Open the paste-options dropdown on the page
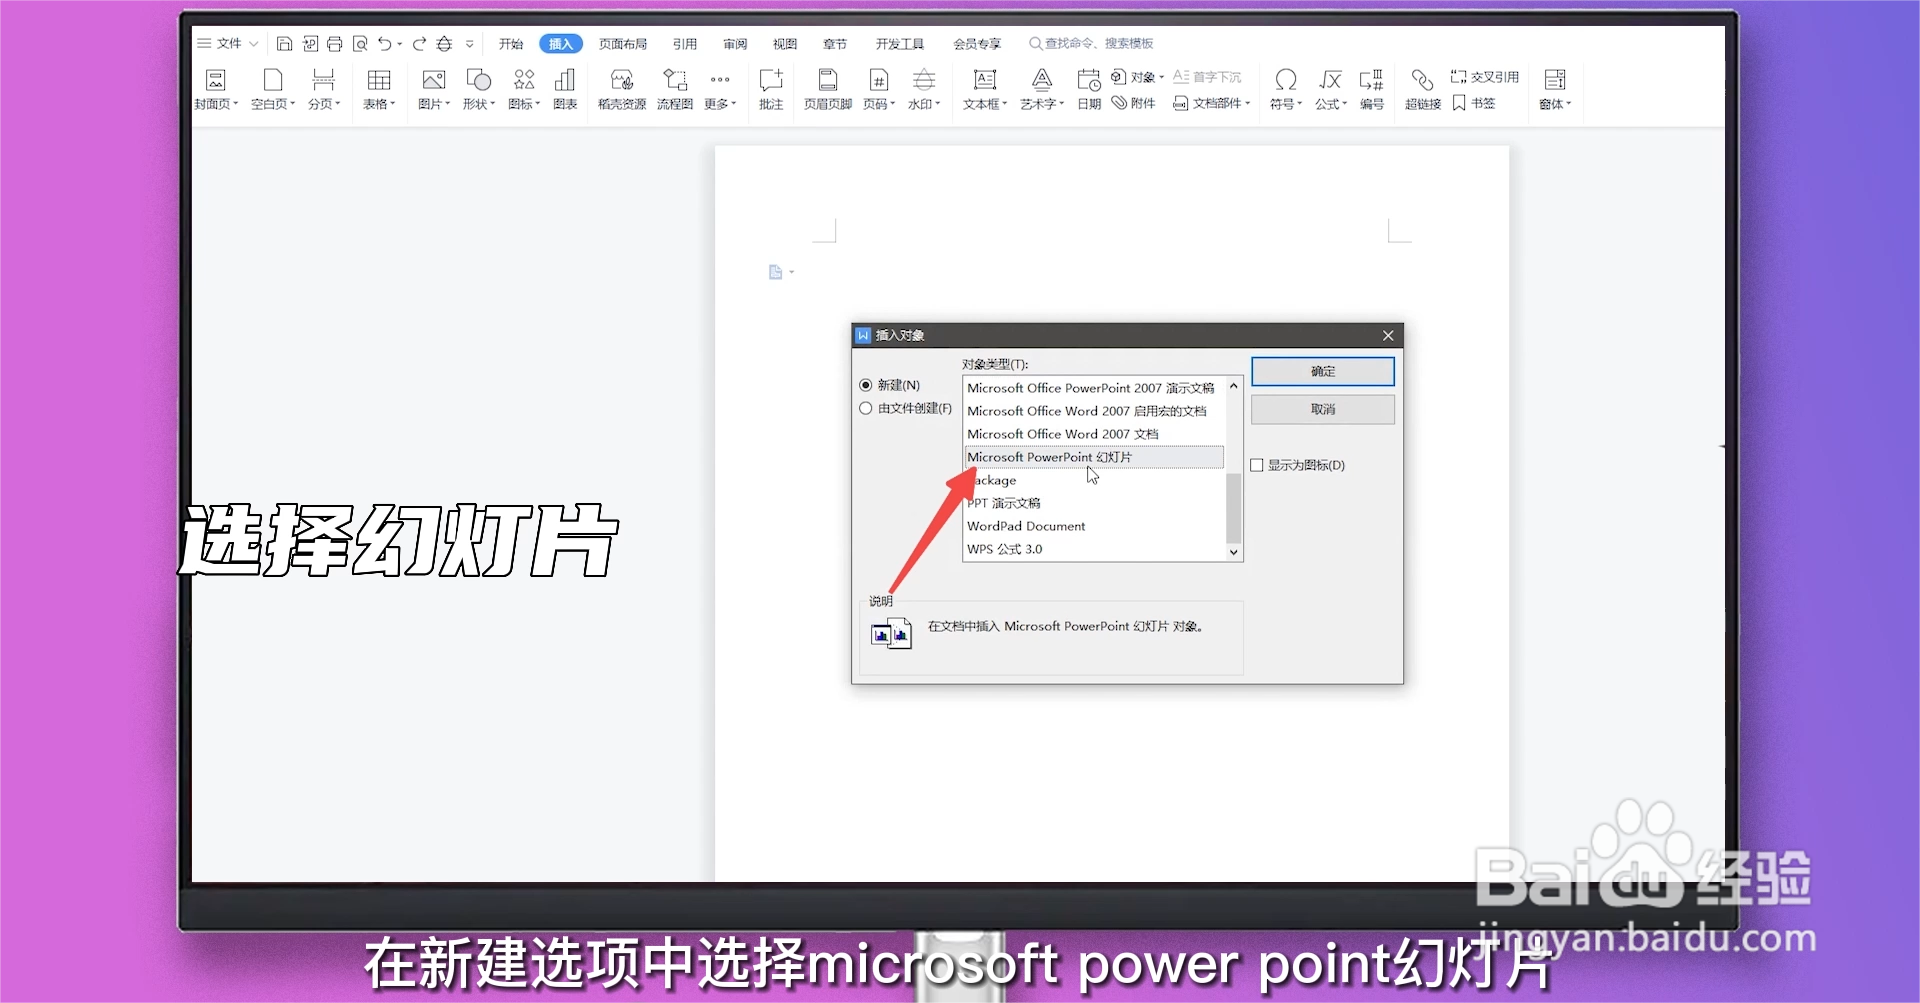 pos(792,272)
